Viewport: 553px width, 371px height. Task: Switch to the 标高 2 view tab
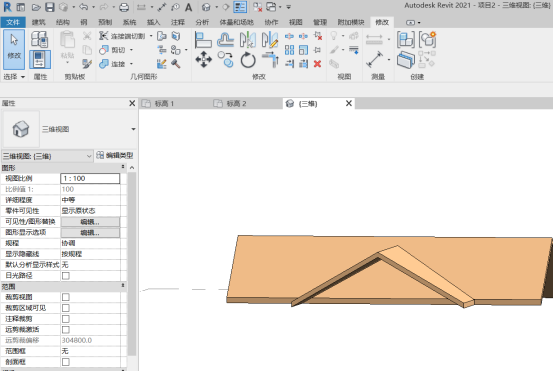click(x=236, y=103)
